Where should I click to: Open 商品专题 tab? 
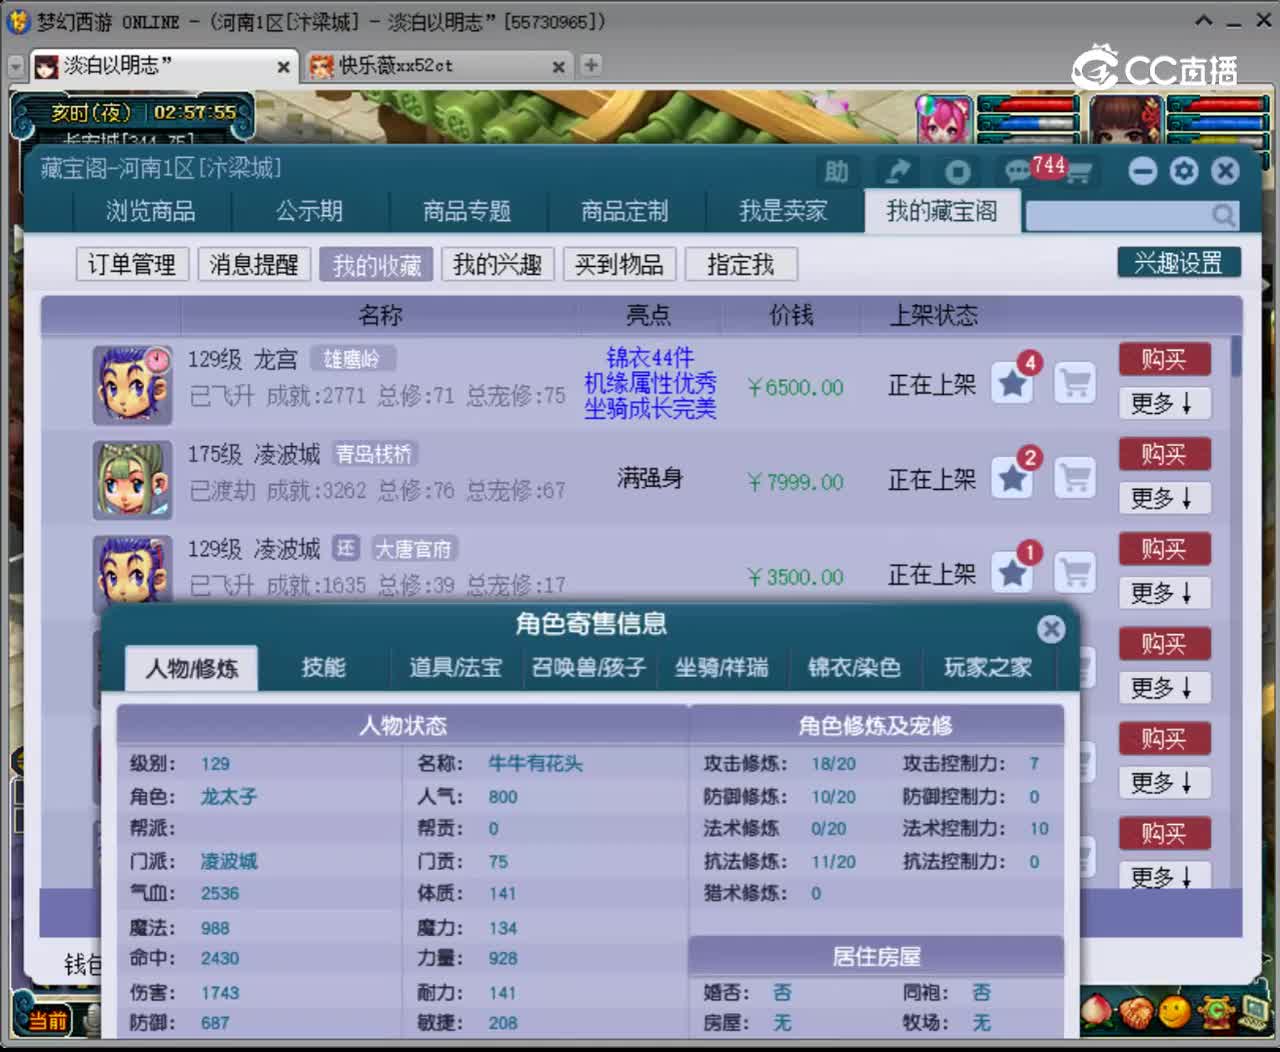click(467, 211)
